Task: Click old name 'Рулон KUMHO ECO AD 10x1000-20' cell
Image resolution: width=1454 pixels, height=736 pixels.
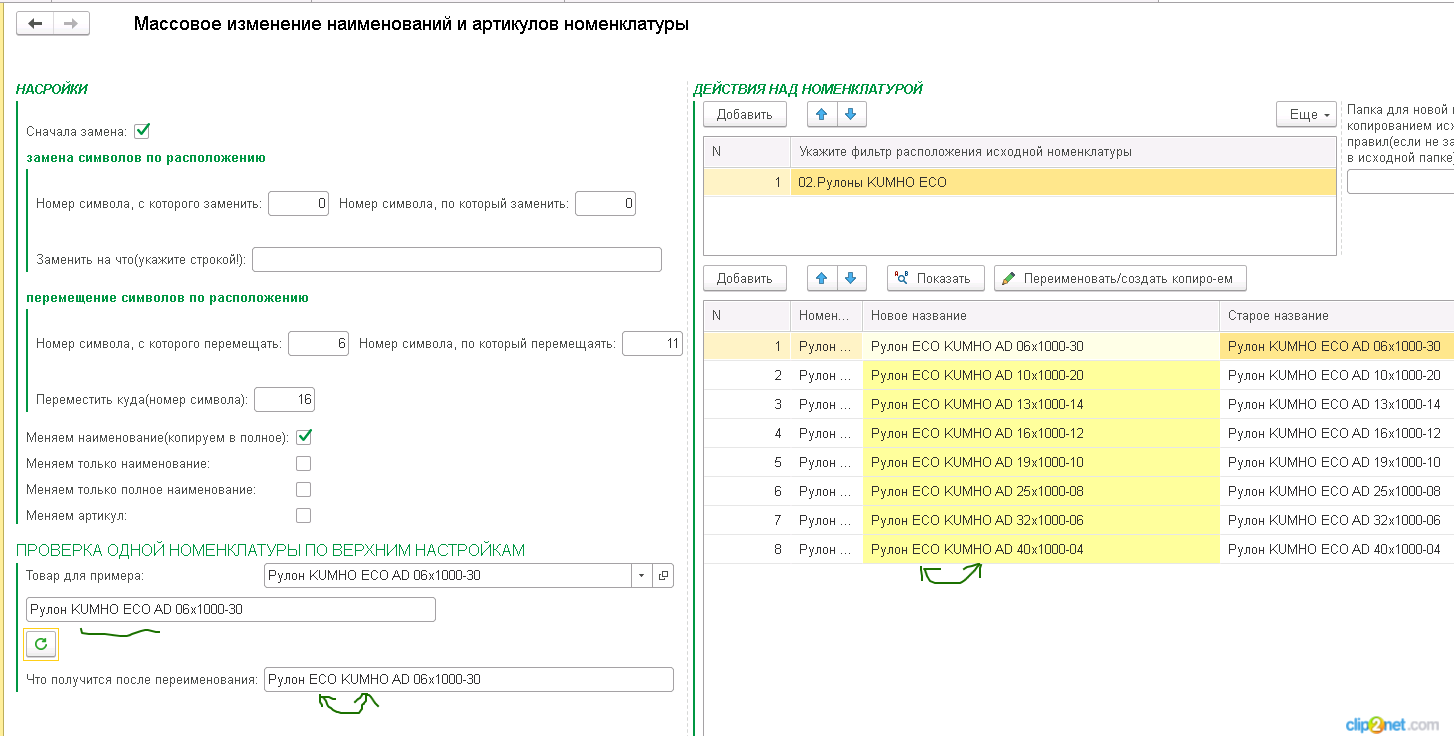Action: (1336, 376)
